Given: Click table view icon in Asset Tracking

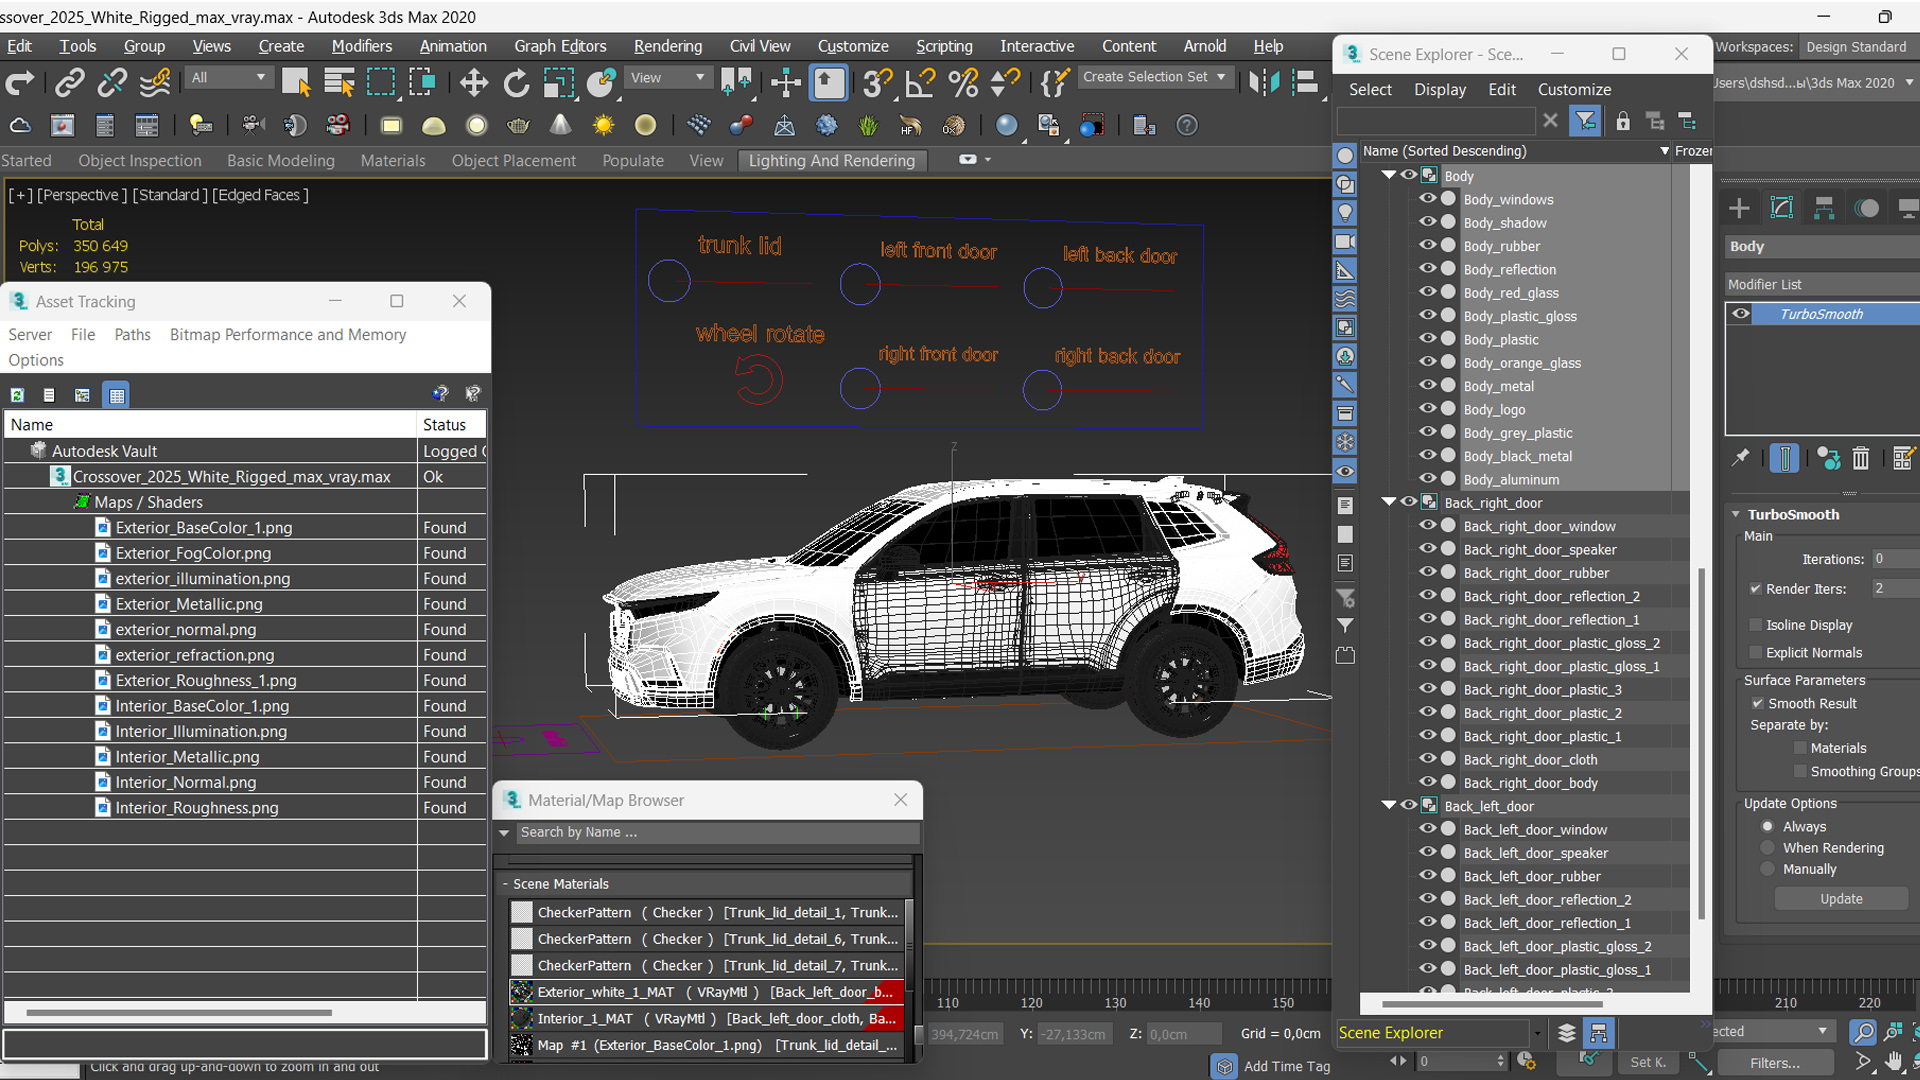Looking at the screenshot, I should [x=116, y=395].
